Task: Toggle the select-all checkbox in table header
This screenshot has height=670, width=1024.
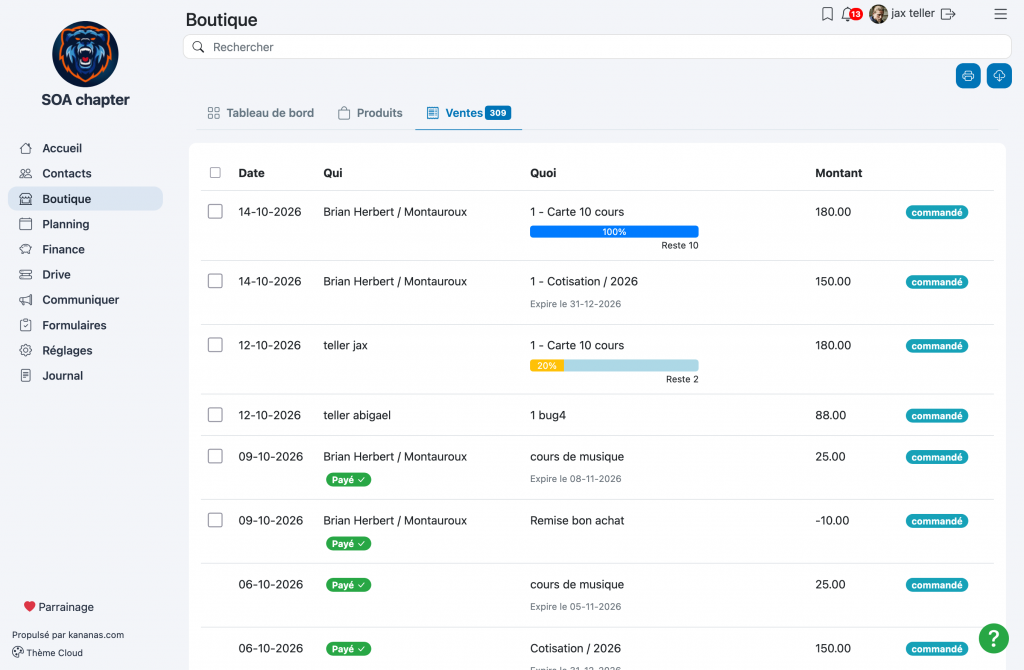Action: pos(215,172)
